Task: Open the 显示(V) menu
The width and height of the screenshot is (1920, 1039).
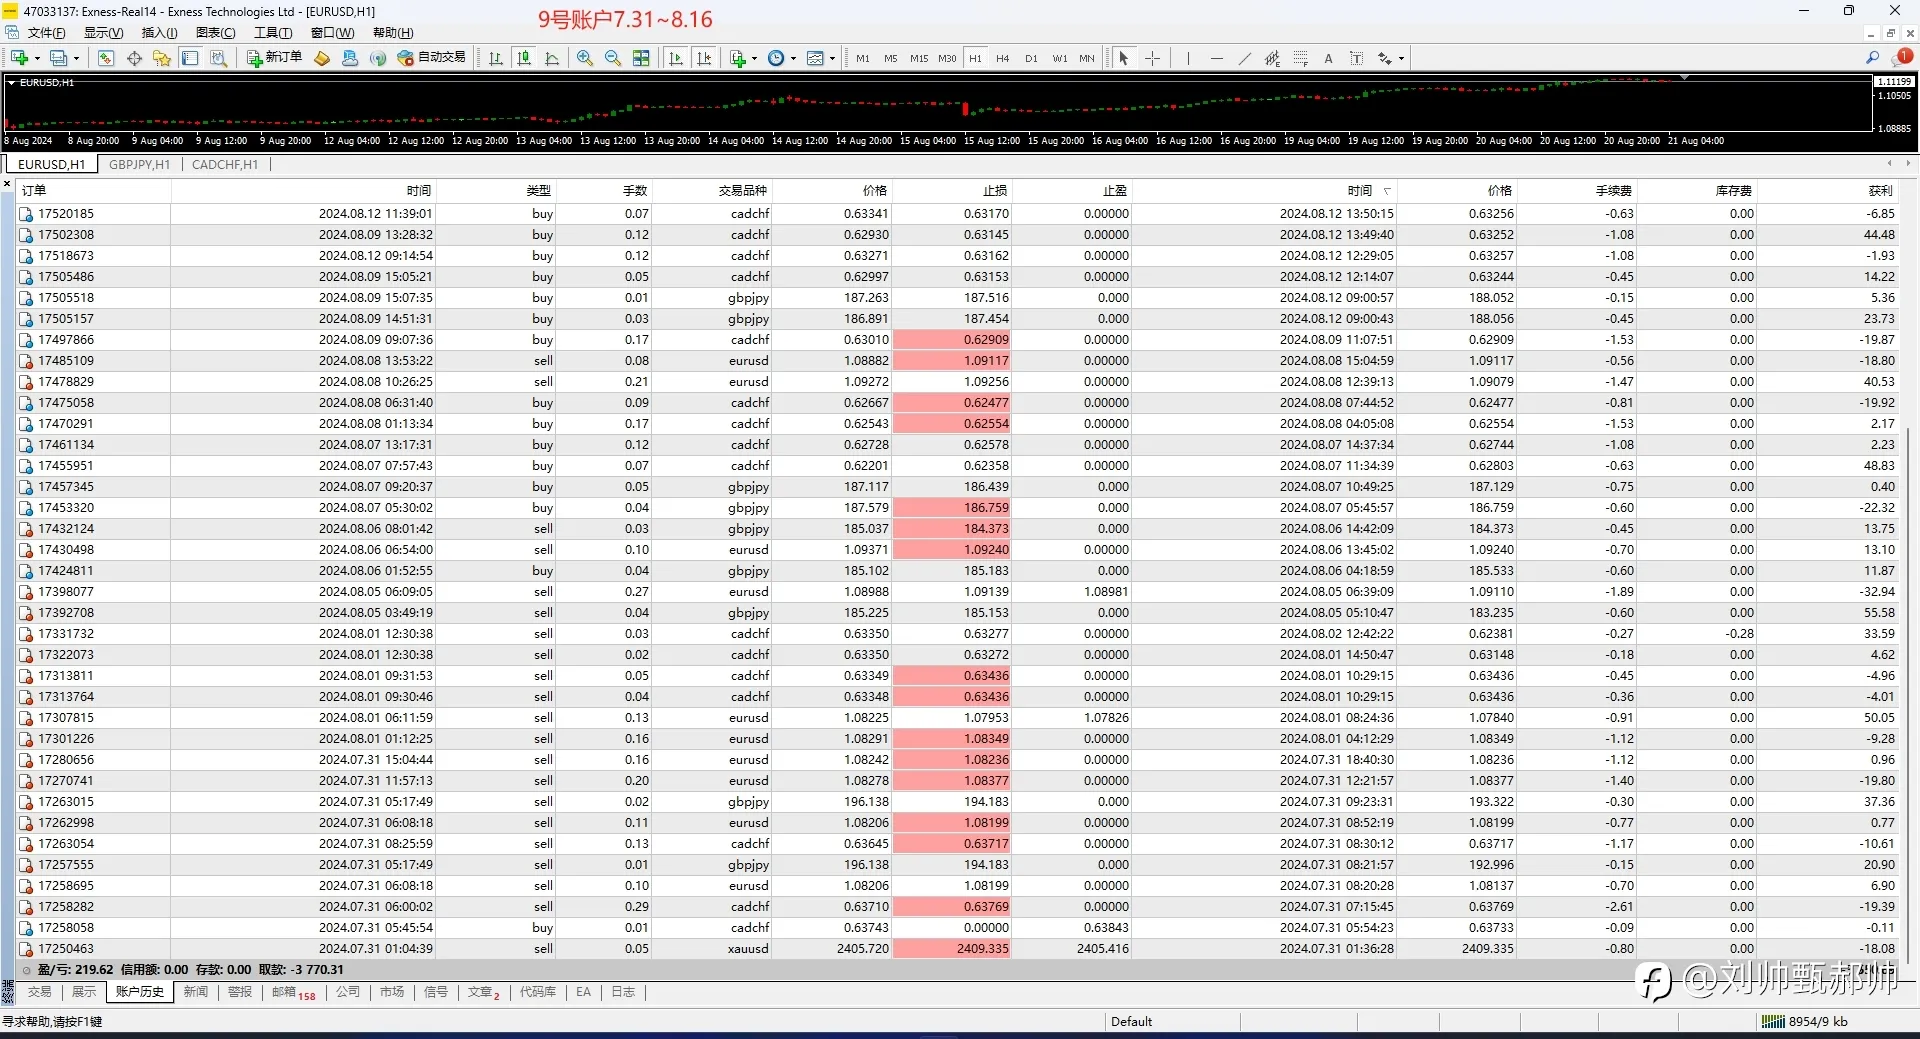Action: tap(103, 33)
